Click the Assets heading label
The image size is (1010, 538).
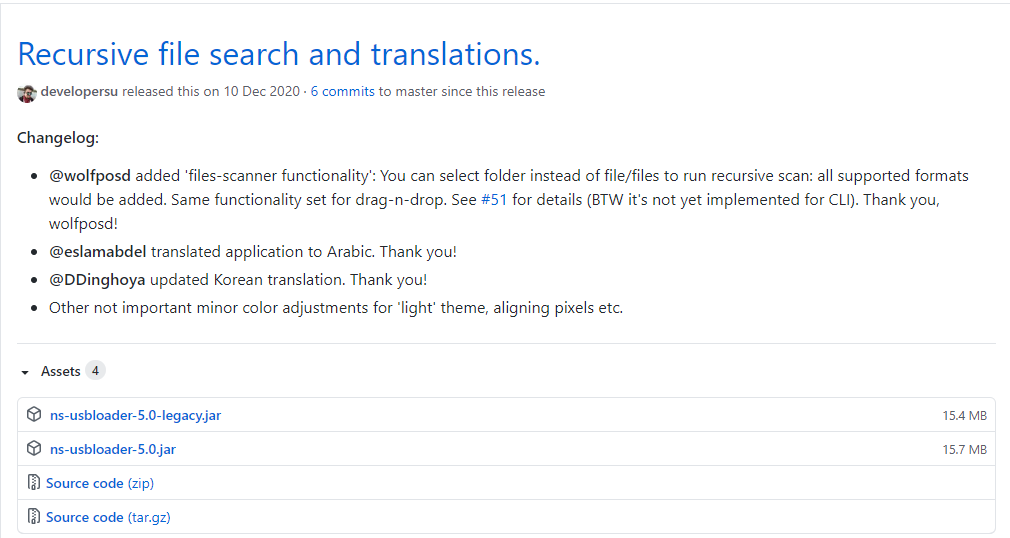click(60, 372)
